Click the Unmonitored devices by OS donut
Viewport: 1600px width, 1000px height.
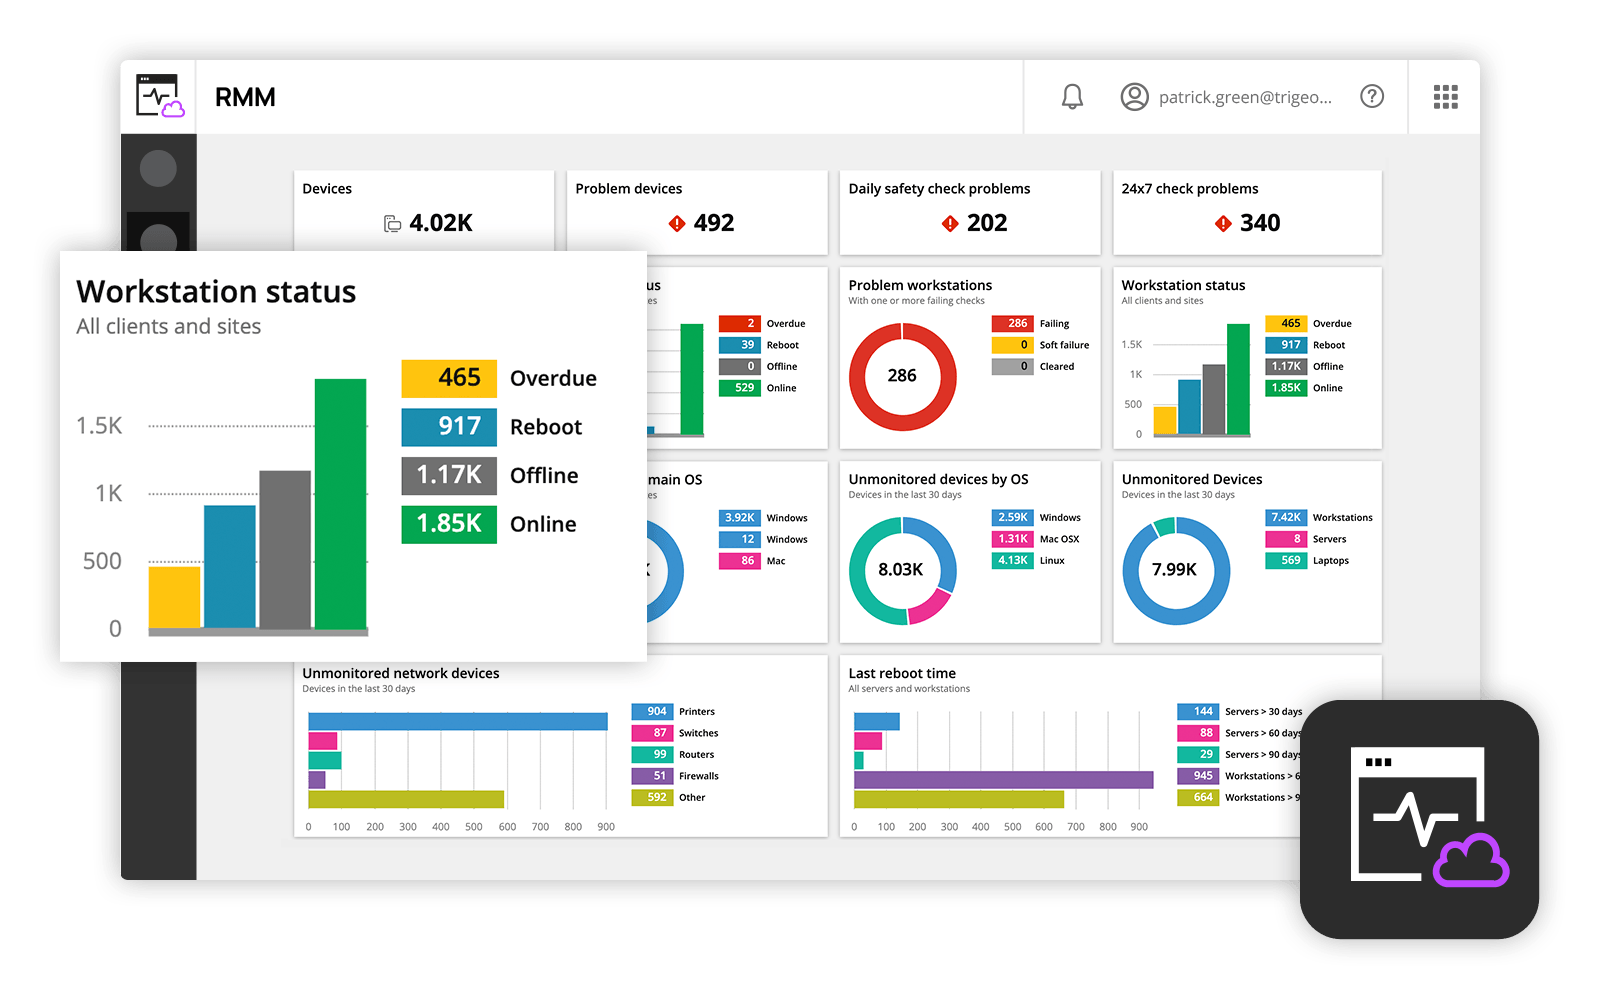coord(902,570)
